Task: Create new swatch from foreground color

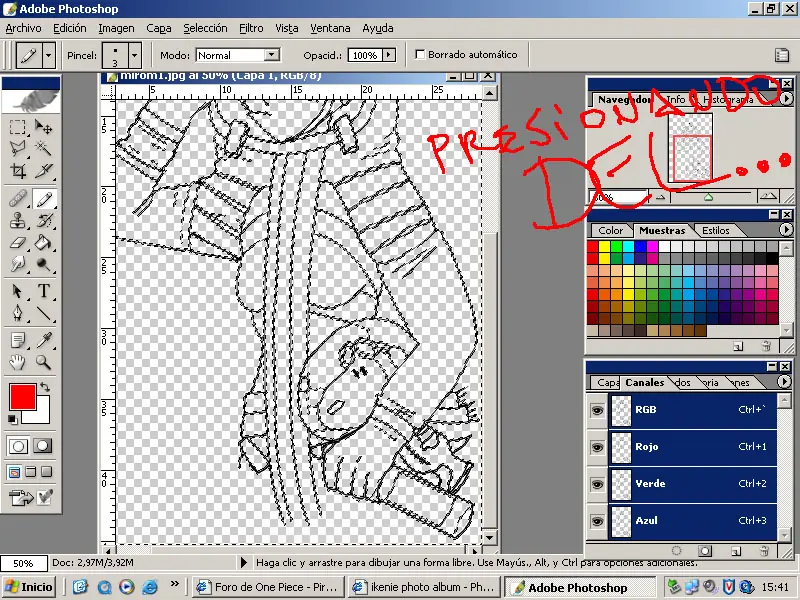Action: 738,346
